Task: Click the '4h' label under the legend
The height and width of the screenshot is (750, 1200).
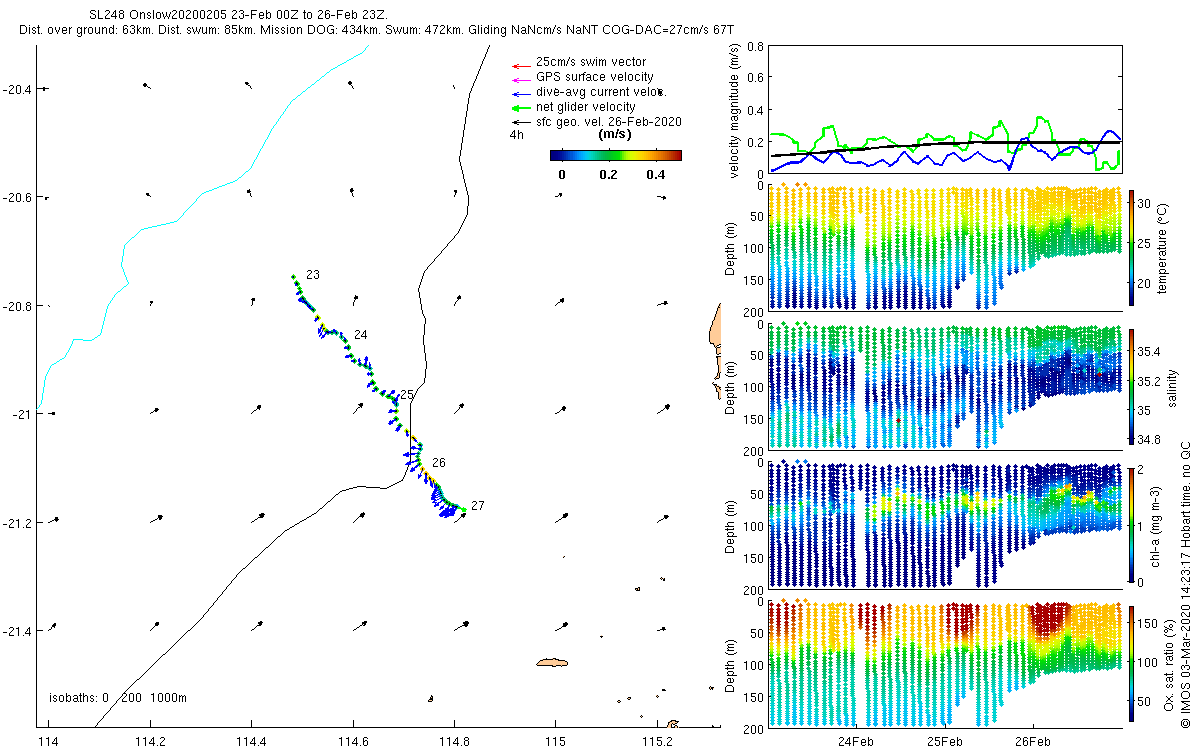Action: point(516,134)
